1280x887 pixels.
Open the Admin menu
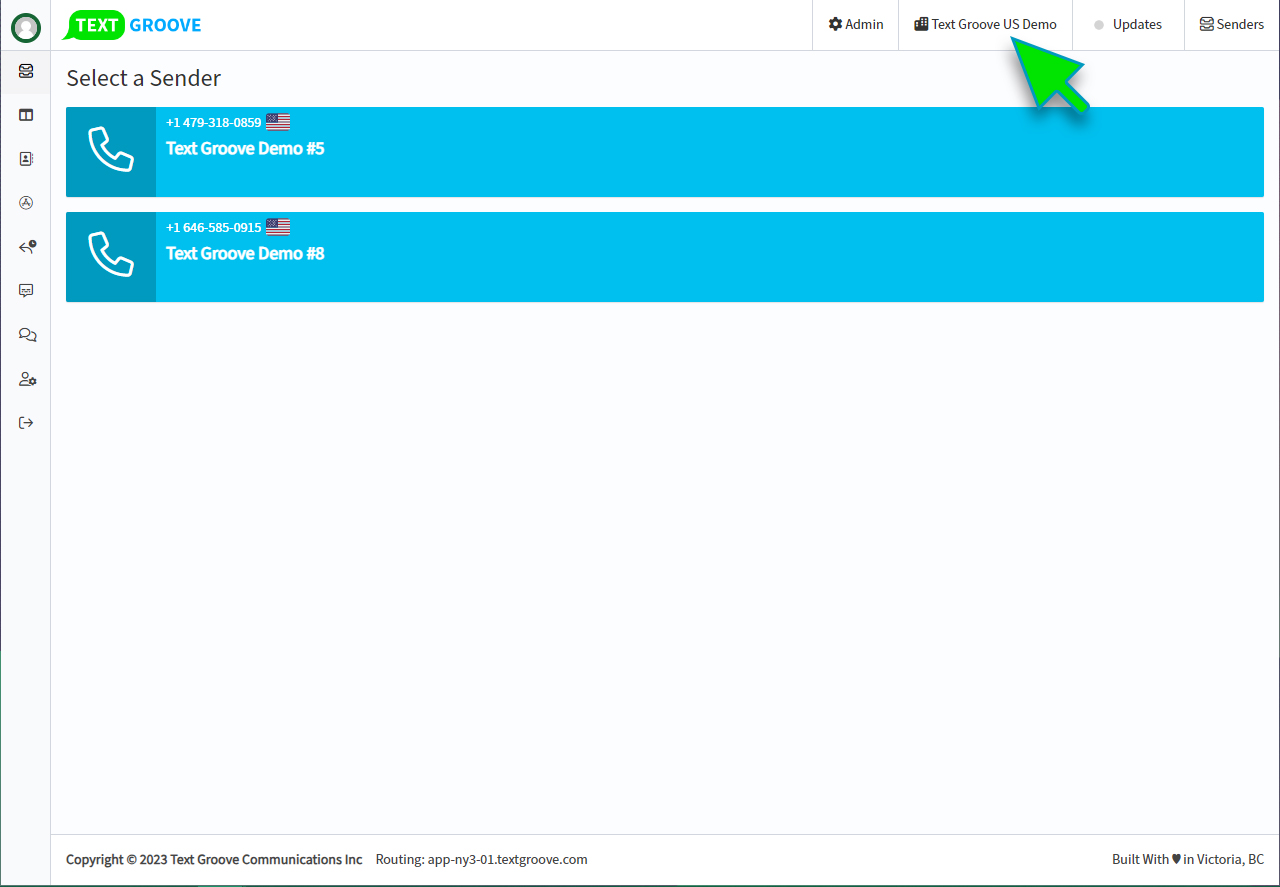coord(856,25)
